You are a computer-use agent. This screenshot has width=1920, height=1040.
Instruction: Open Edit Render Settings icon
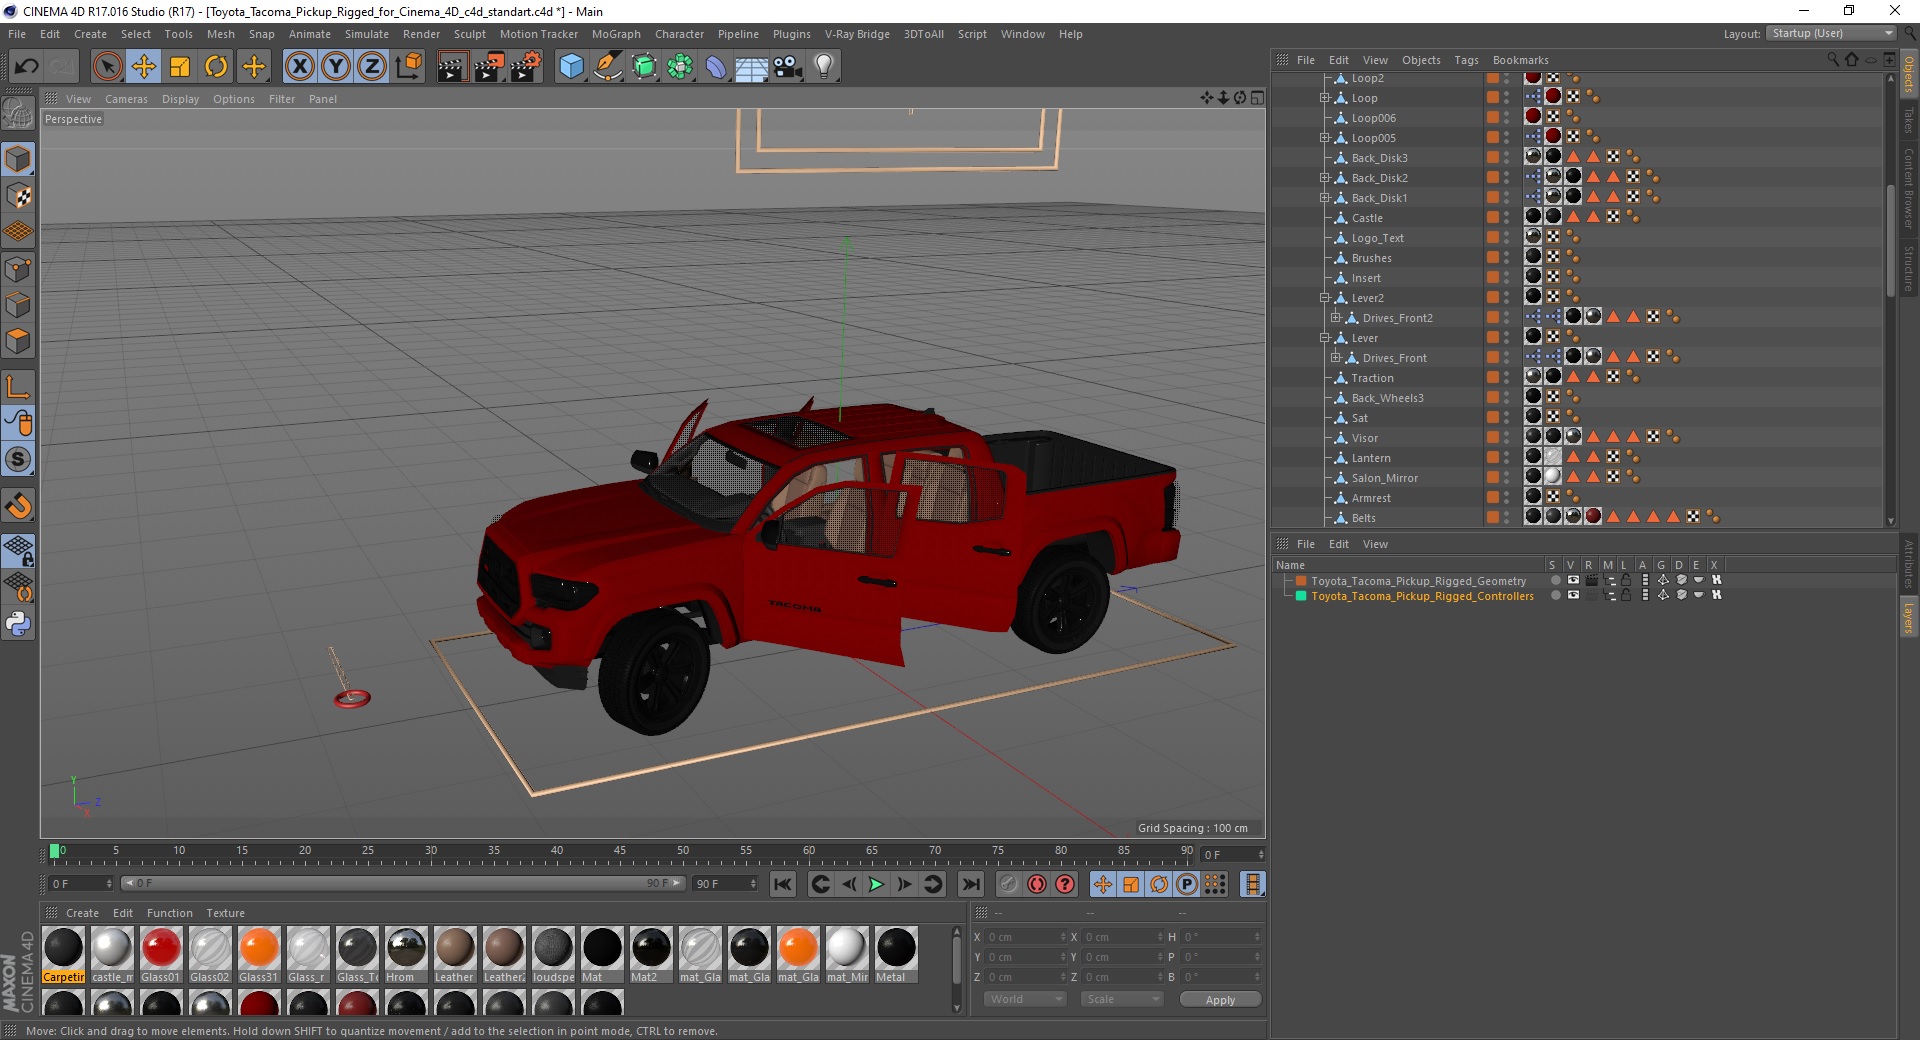[x=525, y=67]
